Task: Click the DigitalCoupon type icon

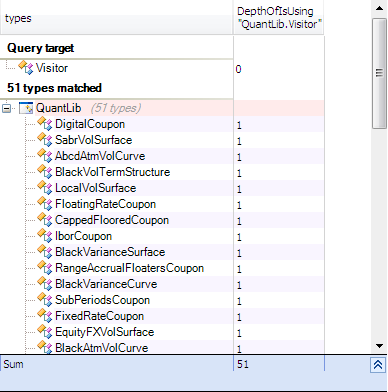Action: tap(45, 124)
